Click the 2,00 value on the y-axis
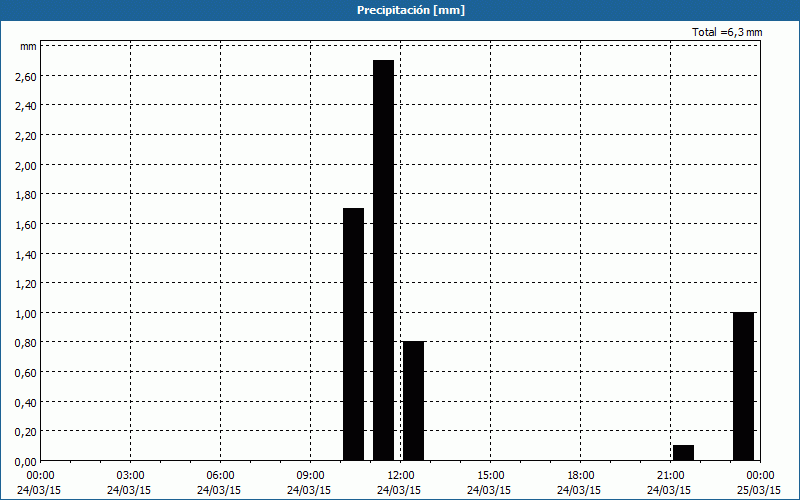 pos(26,166)
